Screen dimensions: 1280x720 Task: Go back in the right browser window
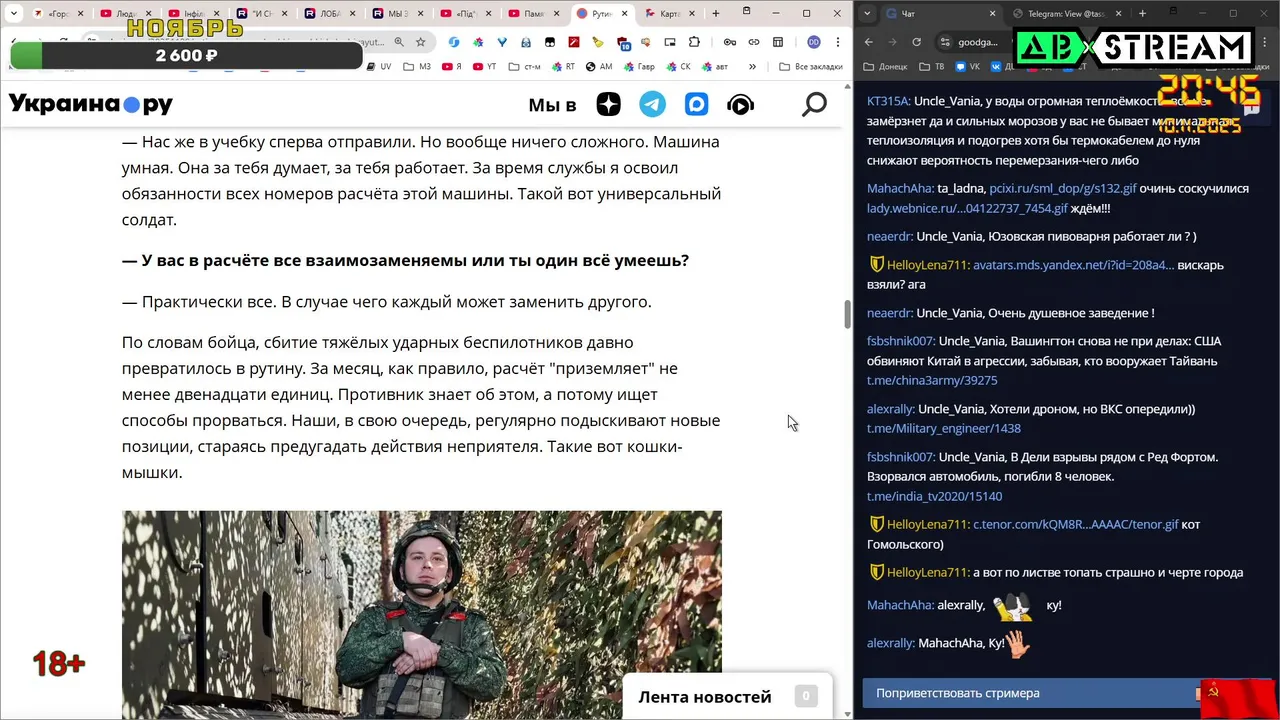pos(868,42)
